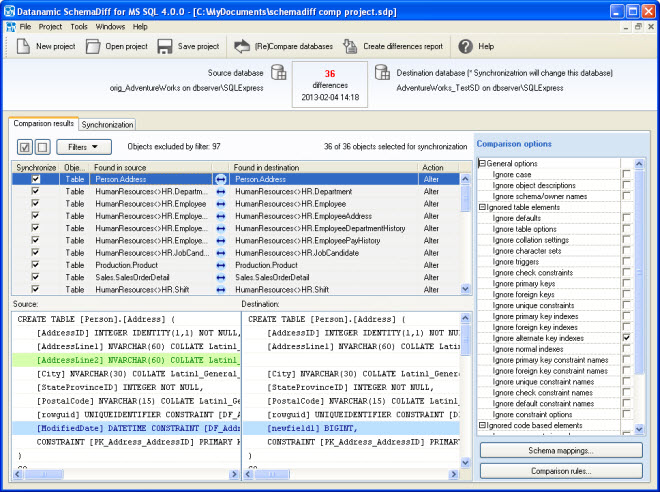Screen dimensions: 660x492
Task: Open the Project menu
Action: click(x=50, y=27)
